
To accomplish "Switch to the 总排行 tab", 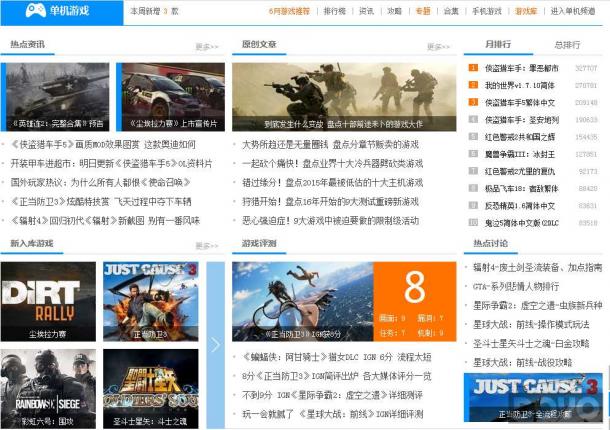I will coord(567,45).
